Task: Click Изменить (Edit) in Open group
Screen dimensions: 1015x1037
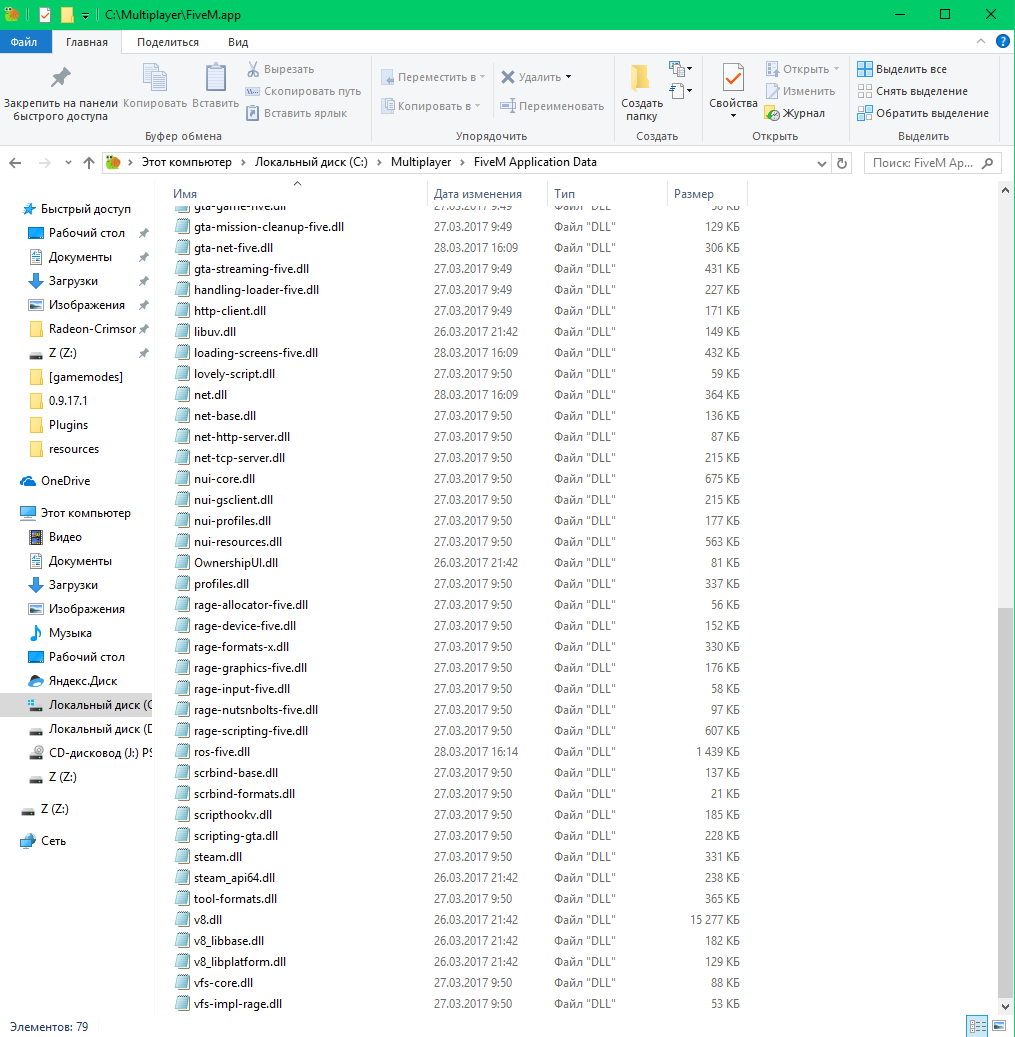Action: click(x=801, y=91)
